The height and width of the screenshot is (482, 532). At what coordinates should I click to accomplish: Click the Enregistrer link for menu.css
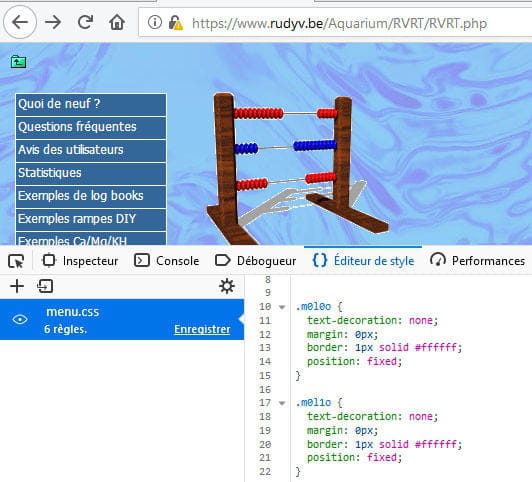202,329
